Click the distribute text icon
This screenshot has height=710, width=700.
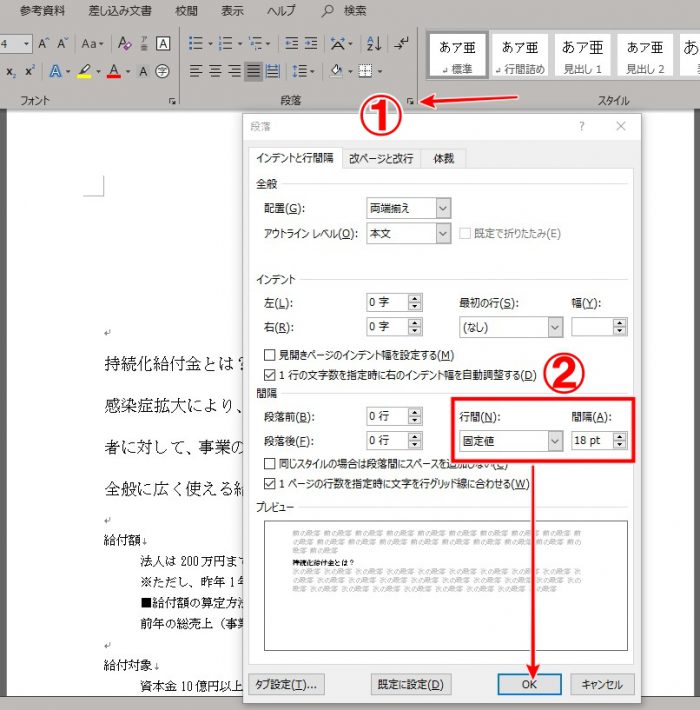(x=273, y=71)
